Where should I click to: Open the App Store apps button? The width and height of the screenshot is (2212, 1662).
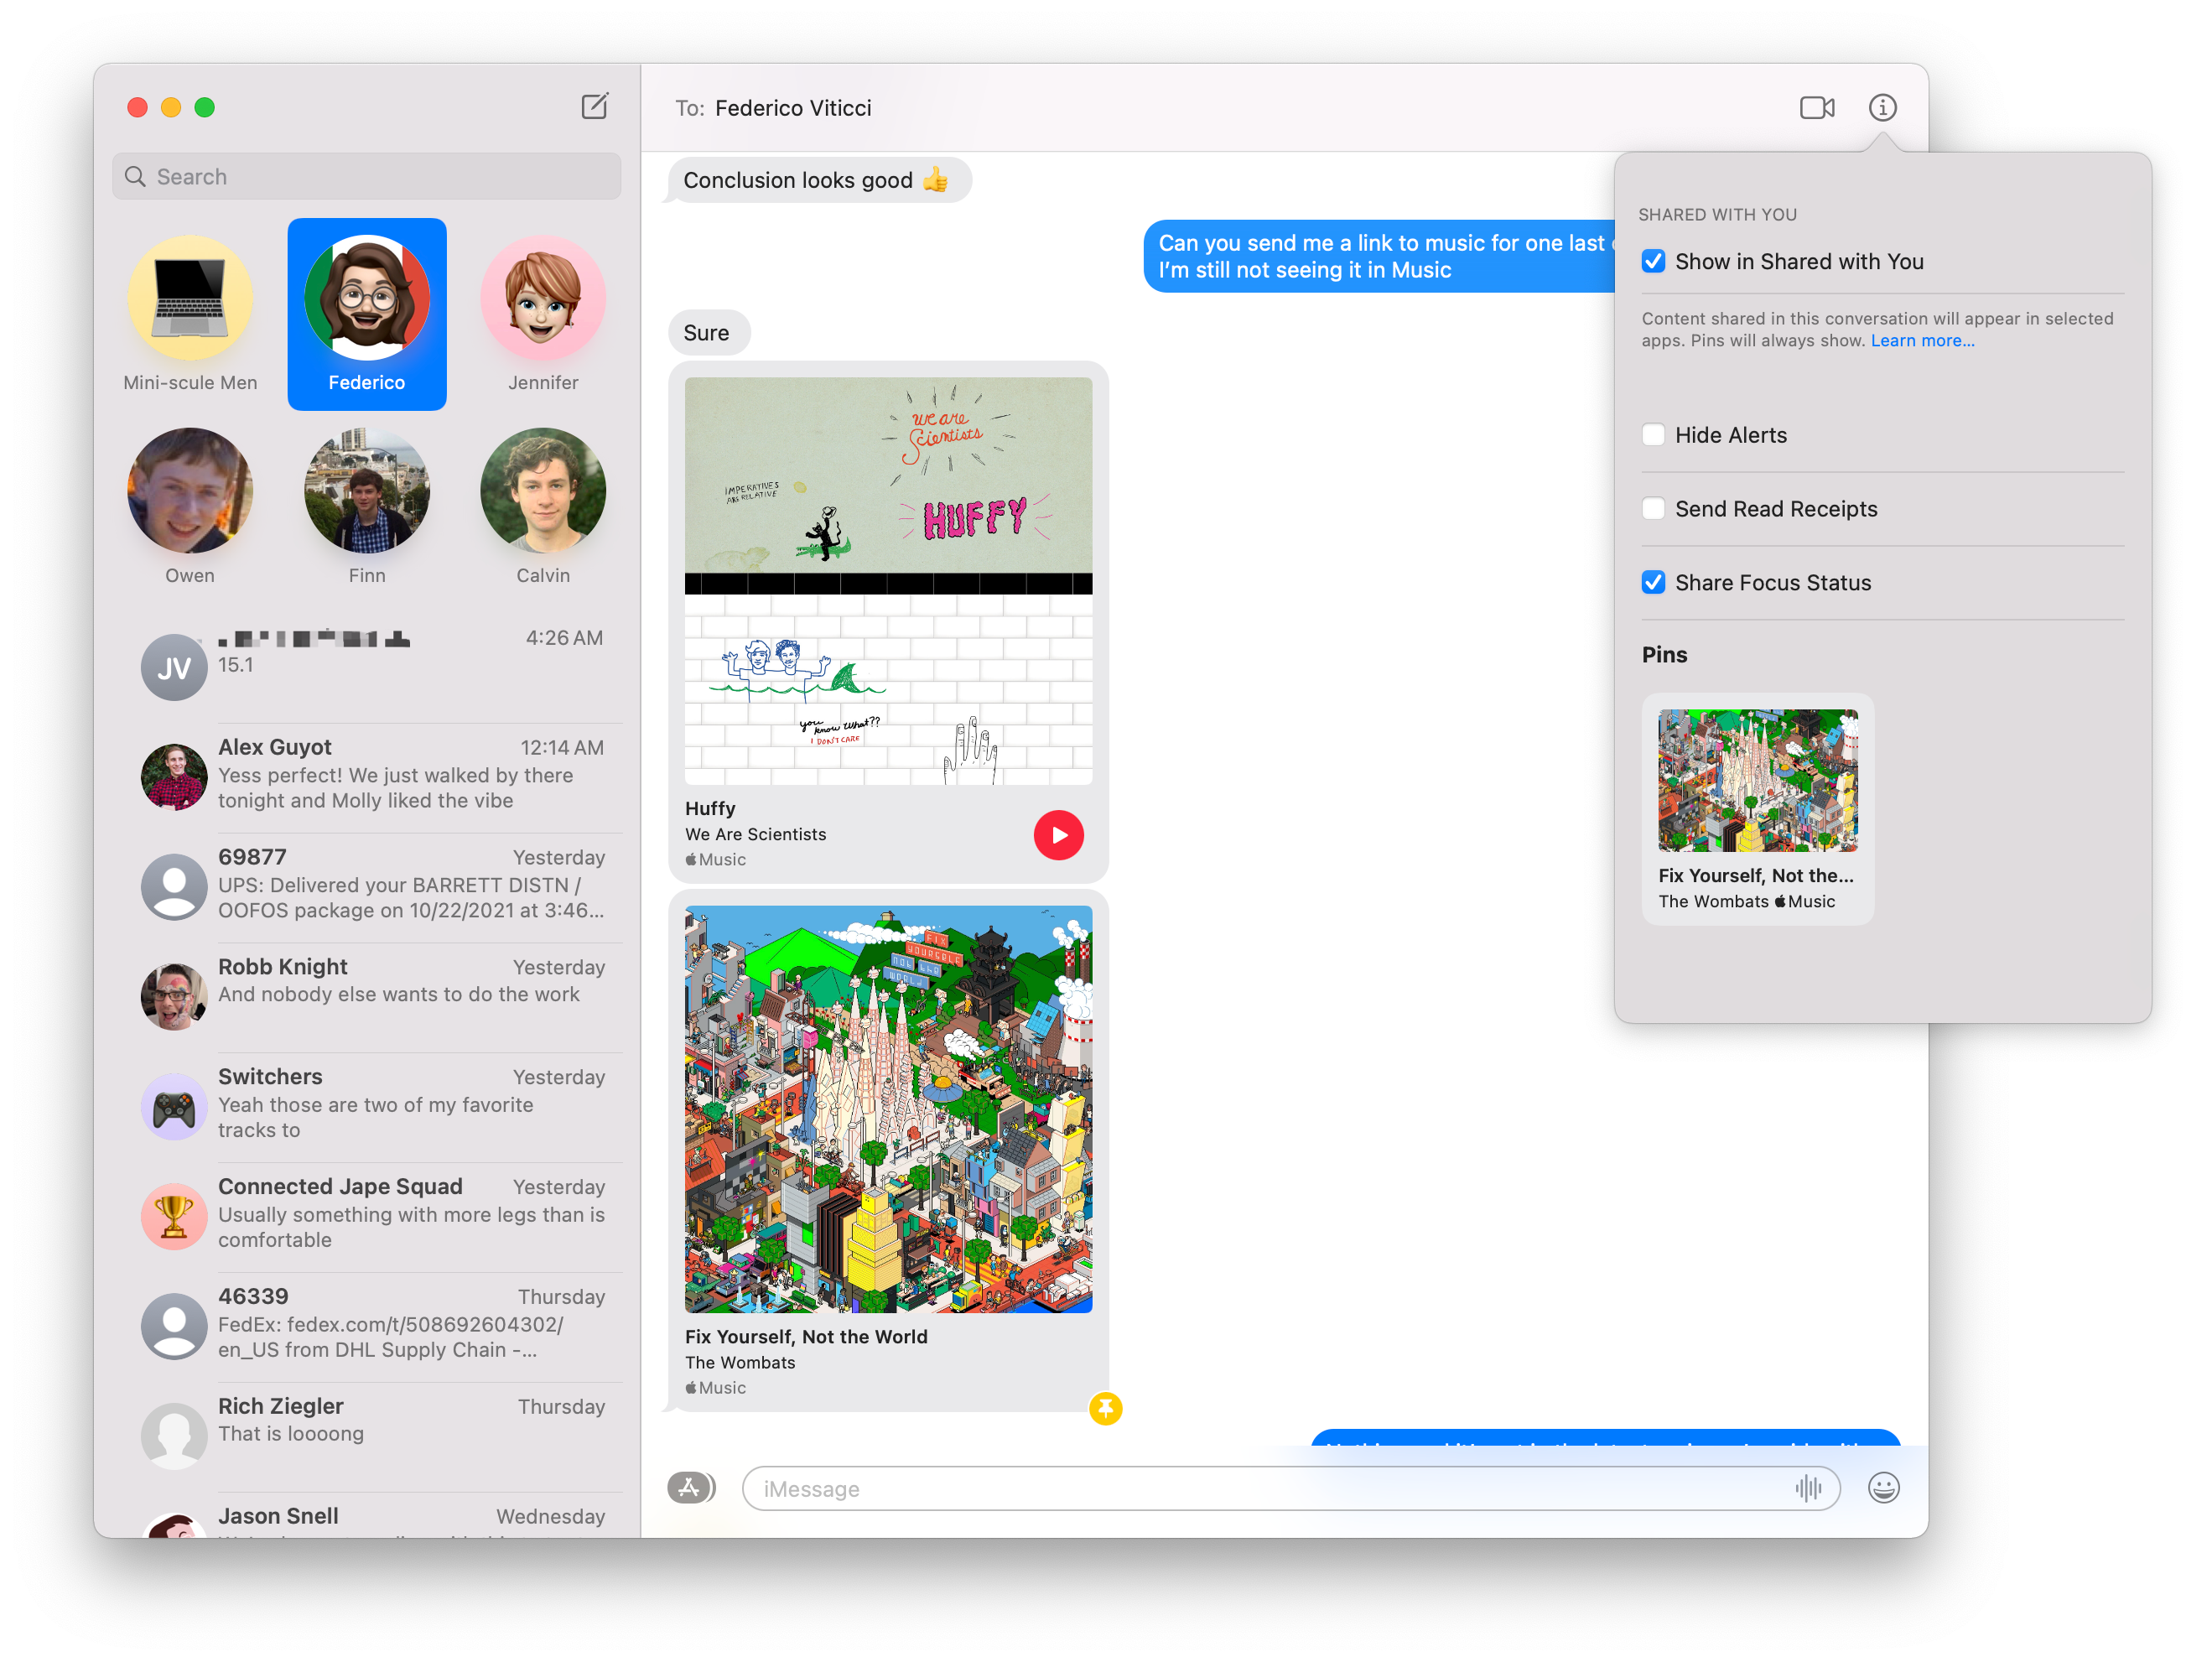691,1488
